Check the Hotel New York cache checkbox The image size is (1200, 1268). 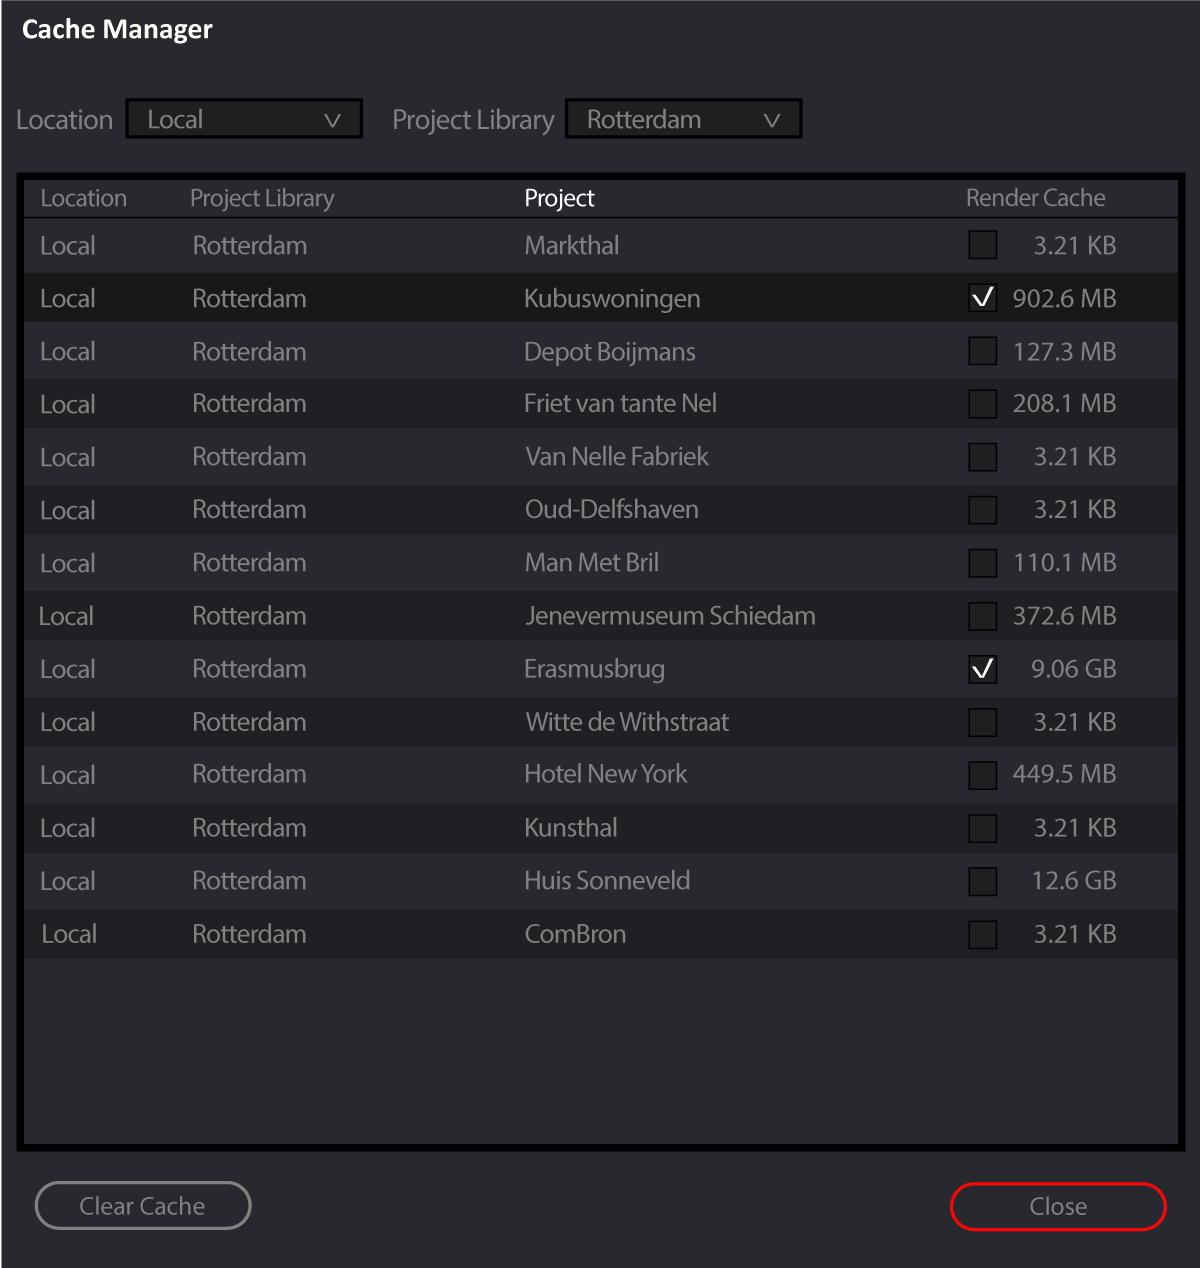[x=981, y=774]
